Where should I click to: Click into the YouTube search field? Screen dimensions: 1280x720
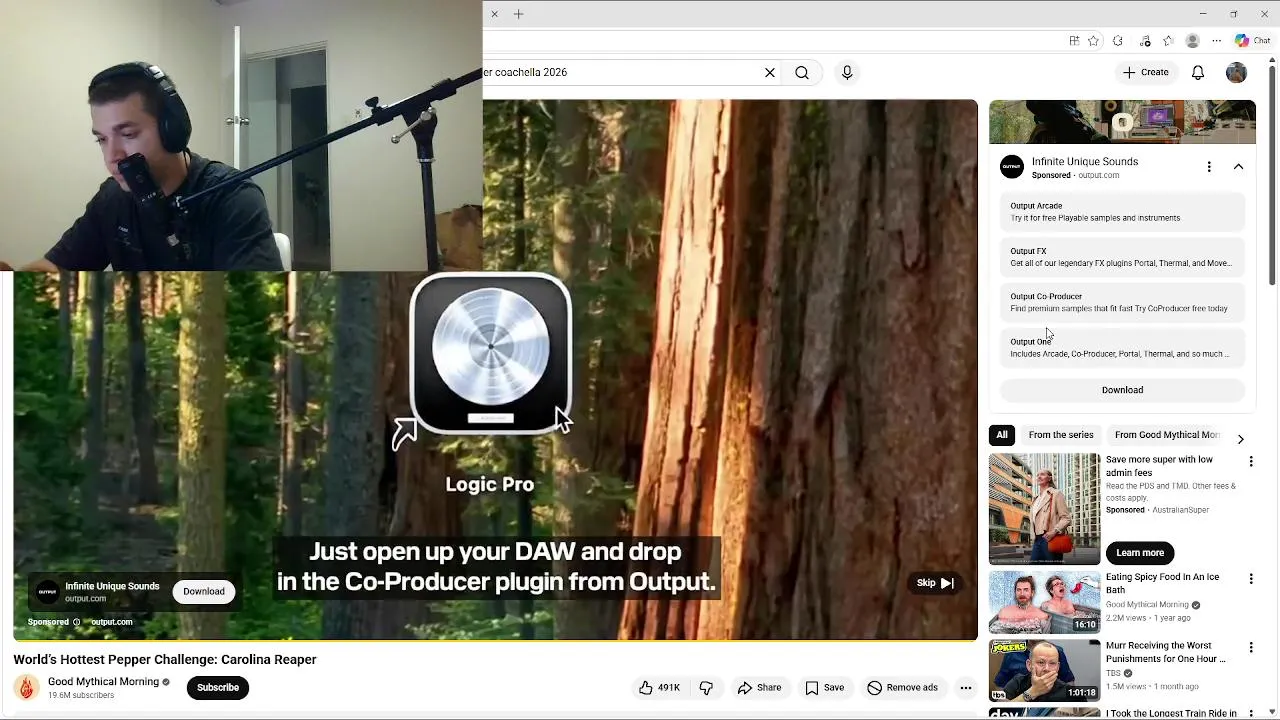pyautogui.click(x=620, y=72)
